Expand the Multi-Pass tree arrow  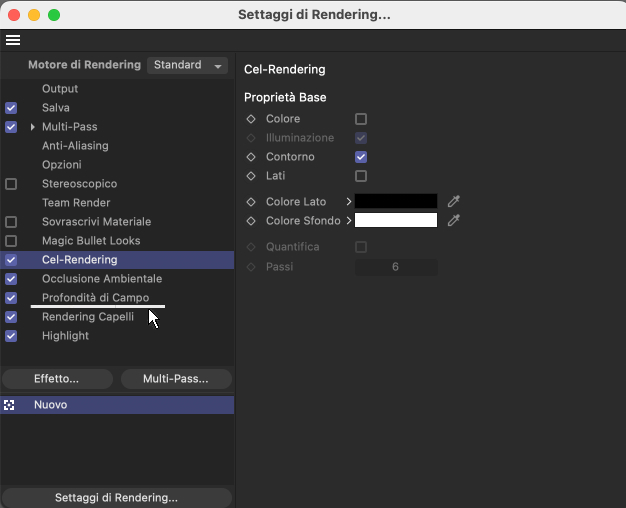coord(33,127)
